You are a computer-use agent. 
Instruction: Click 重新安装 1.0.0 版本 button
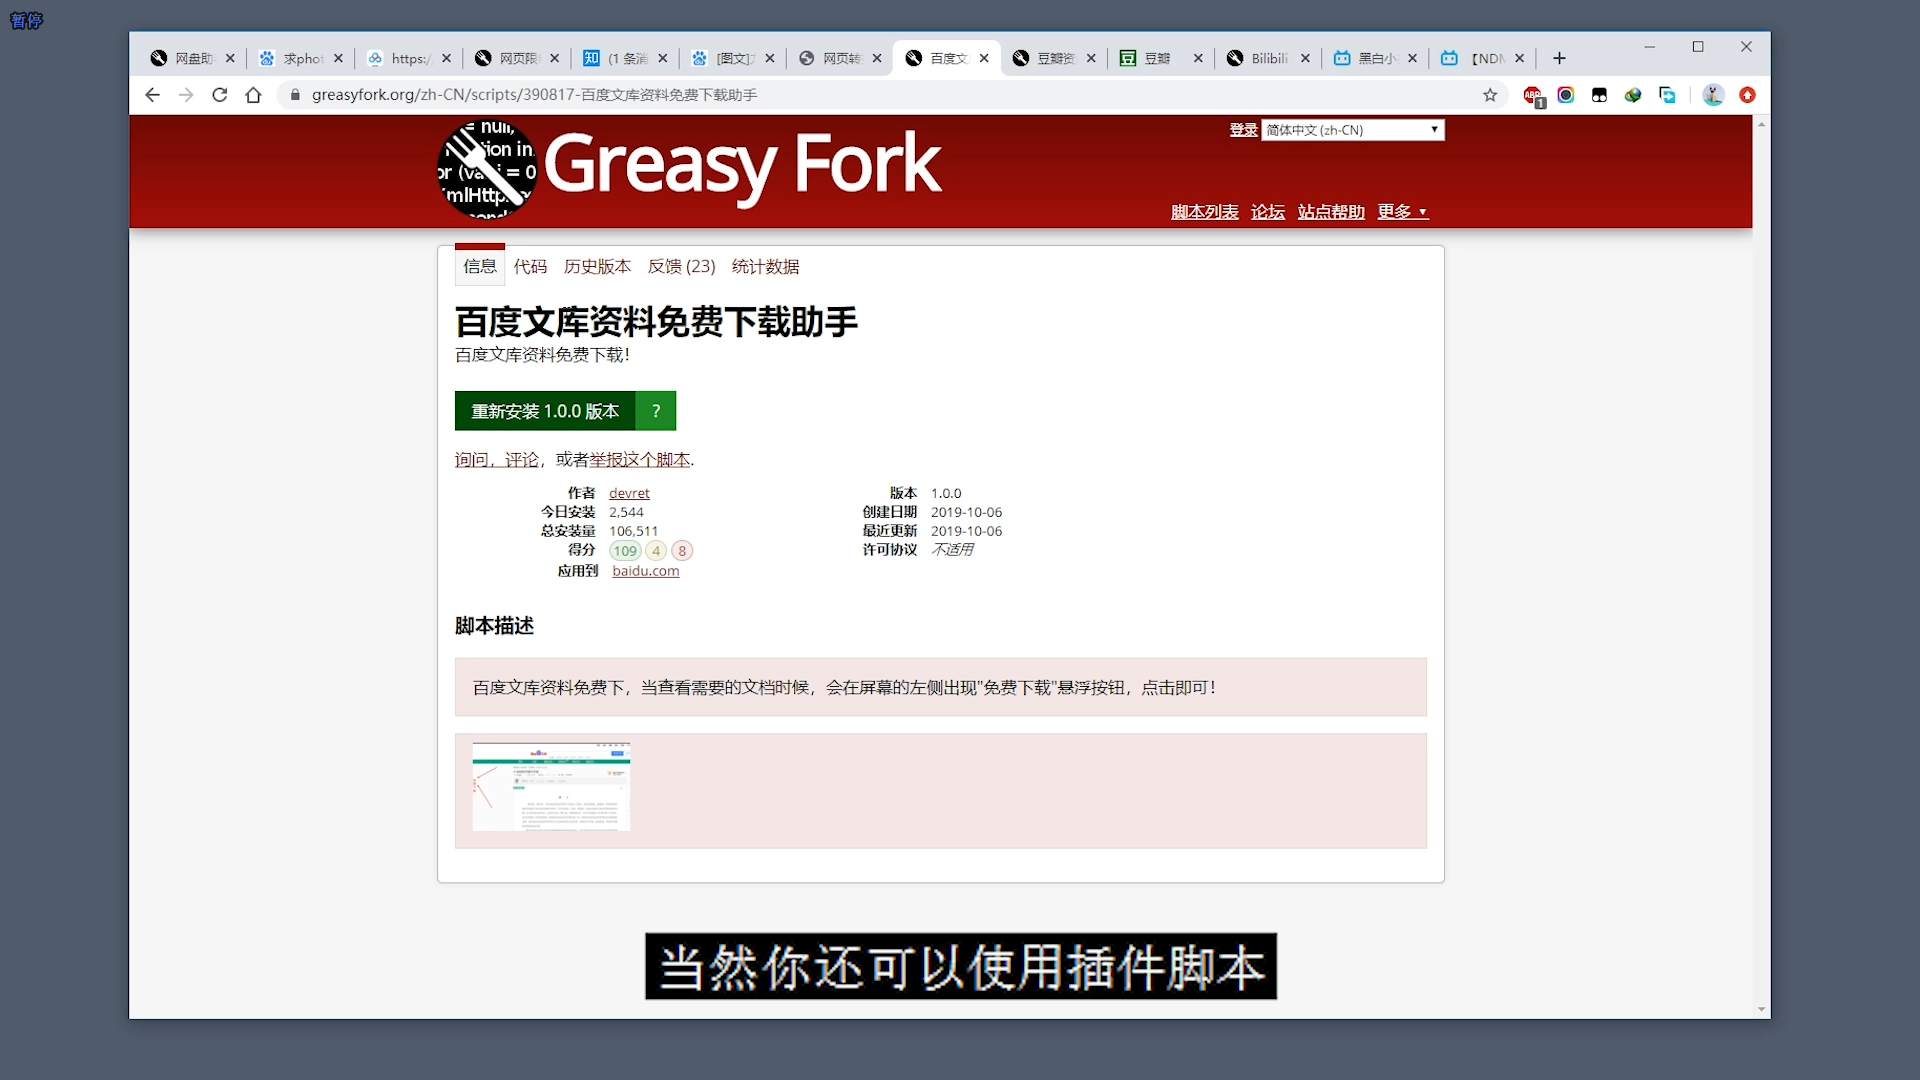coord(545,411)
